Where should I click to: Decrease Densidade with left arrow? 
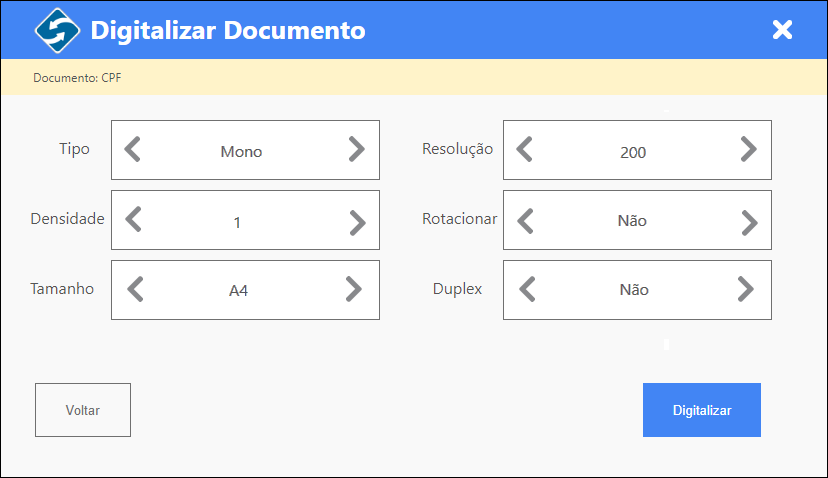[134, 220]
